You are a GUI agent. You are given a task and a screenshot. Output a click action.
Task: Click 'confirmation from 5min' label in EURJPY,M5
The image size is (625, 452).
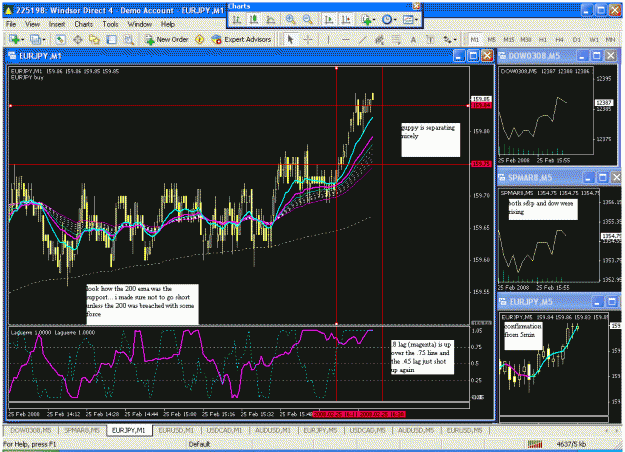(x=523, y=336)
